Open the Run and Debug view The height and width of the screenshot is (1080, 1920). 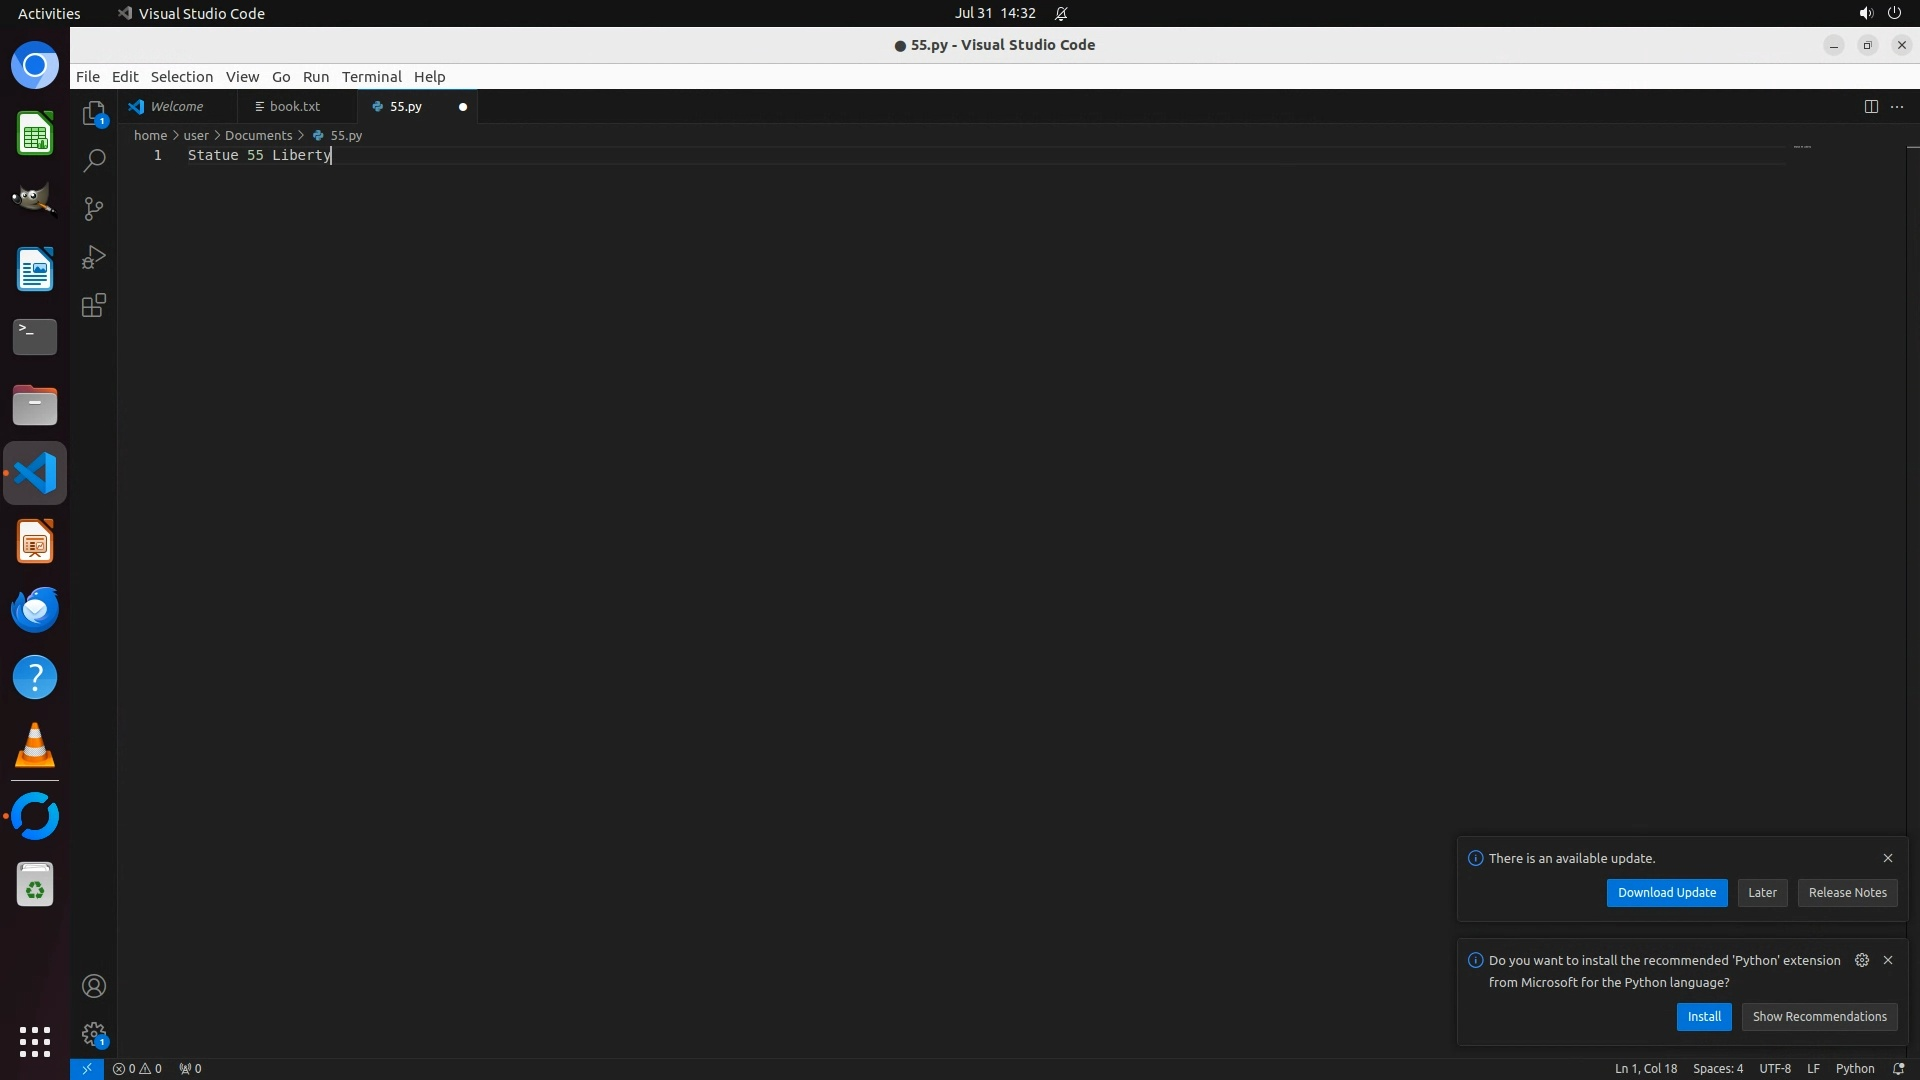(94, 257)
